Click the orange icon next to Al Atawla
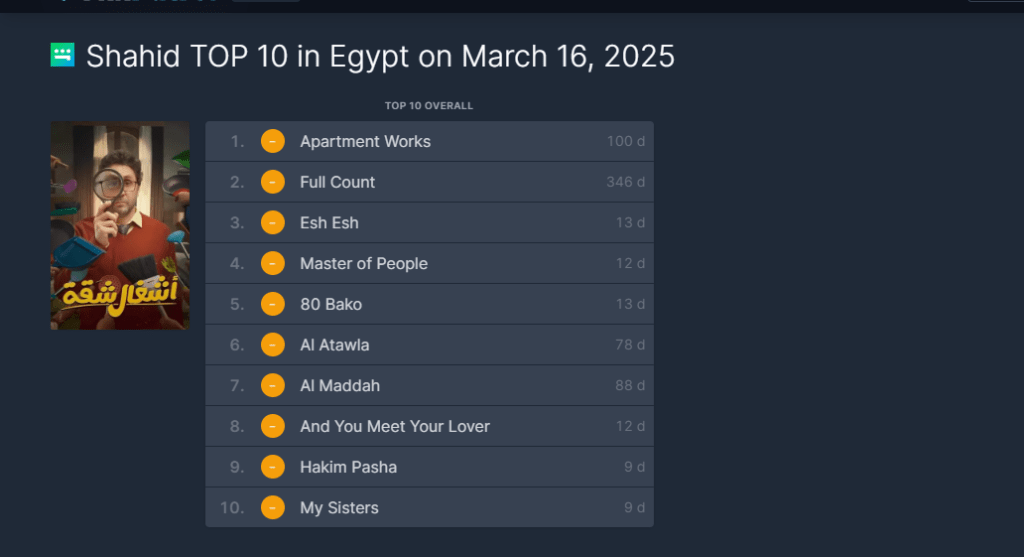 (x=273, y=345)
